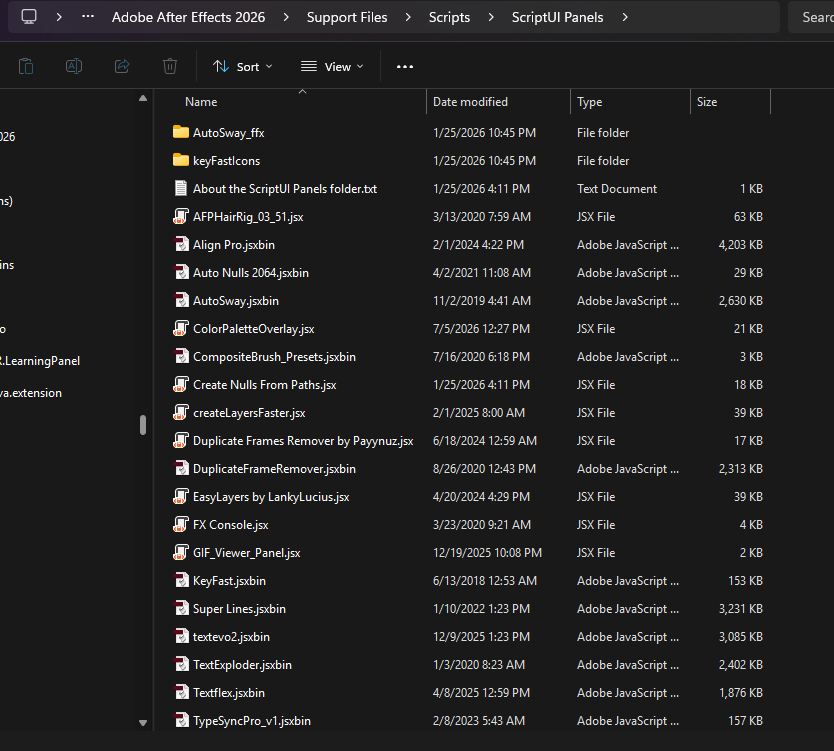The height and width of the screenshot is (751, 834).
Task: Expand chevron after Adobe After Effects 2026
Action: point(286,17)
